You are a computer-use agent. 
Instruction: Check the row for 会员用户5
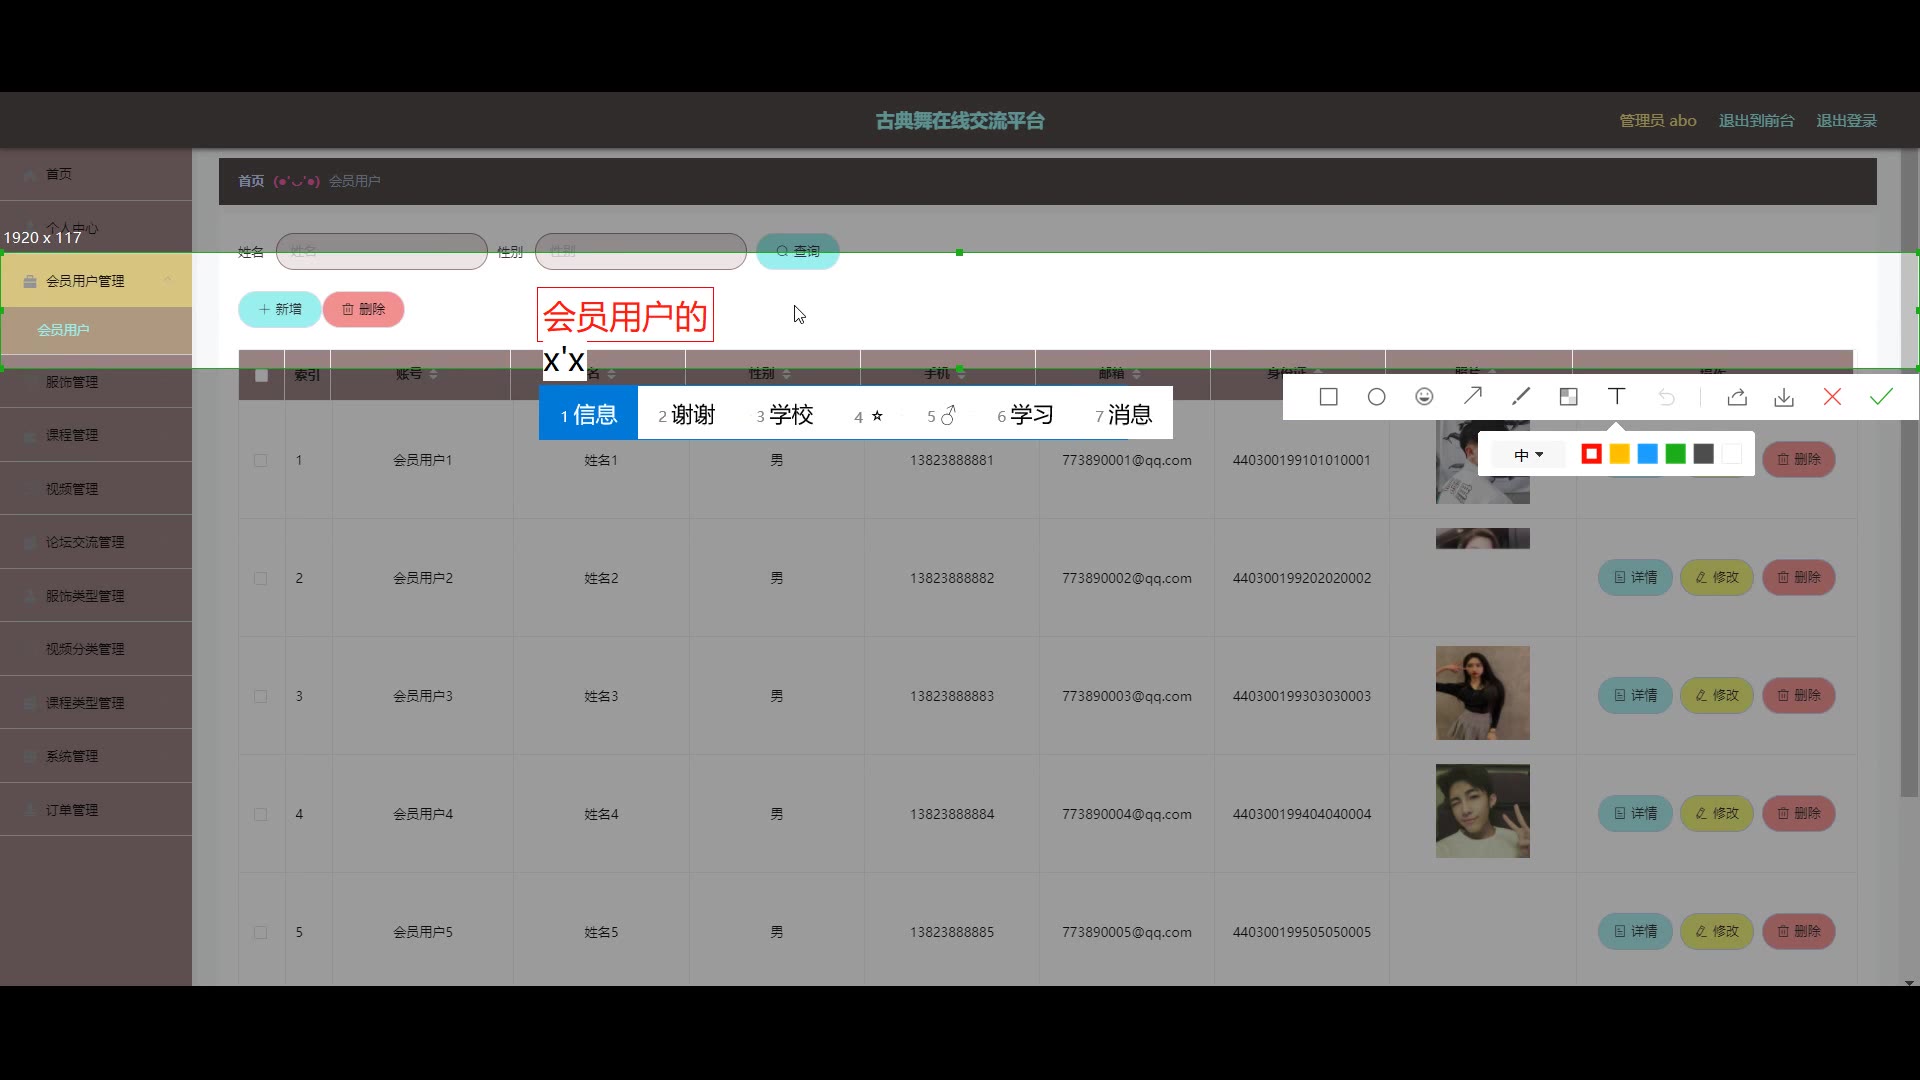tap(260, 932)
